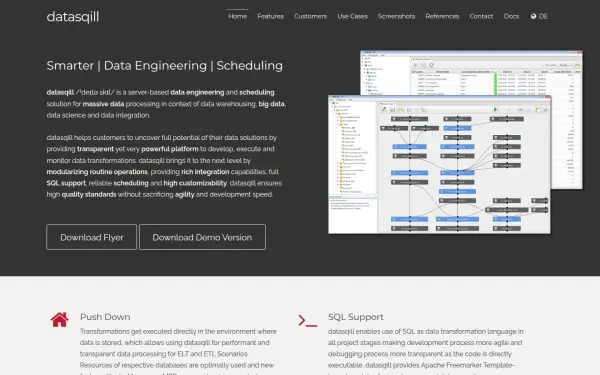Go to References
The width and height of the screenshot is (600, 375).
[x=442, y=16]
